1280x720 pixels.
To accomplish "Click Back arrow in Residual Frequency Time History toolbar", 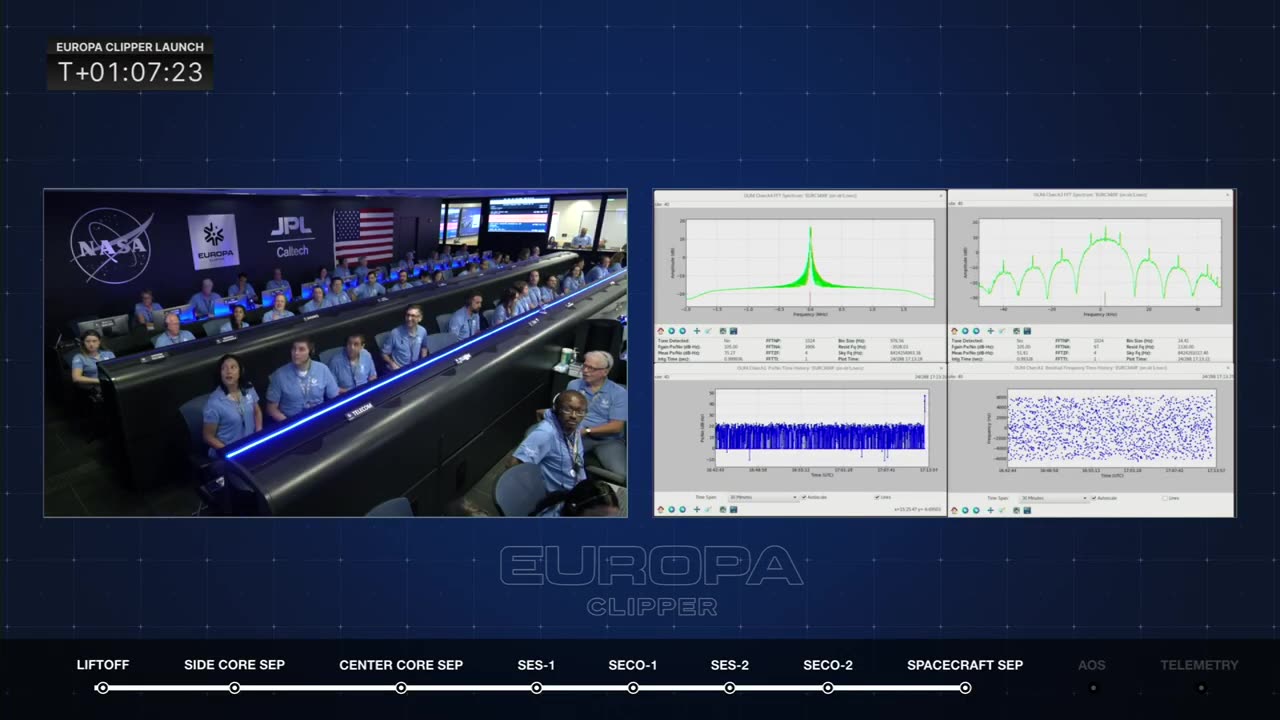I will tap(965, 510).
